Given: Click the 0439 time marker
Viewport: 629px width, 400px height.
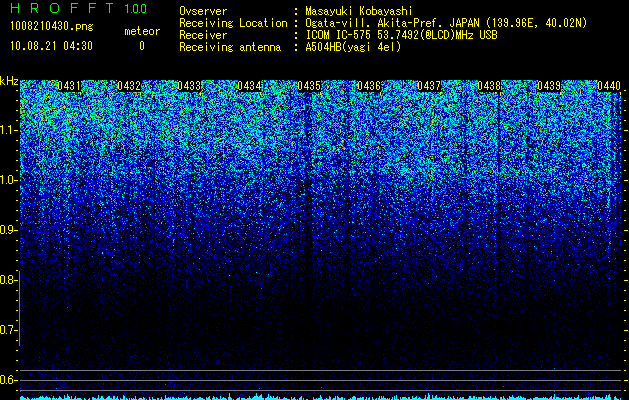Looking at the screenshot, I should click(x=549, y=86).
